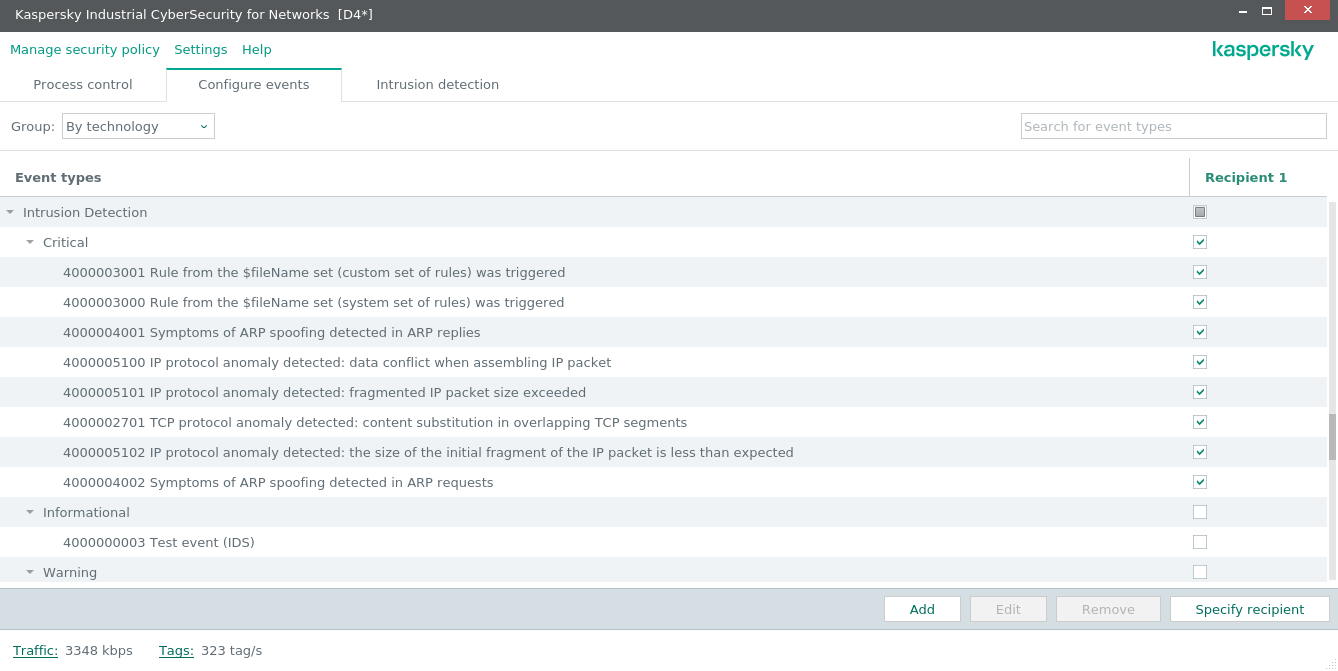Viewport: 1338px width, 671px height.
Task: Collapse the Informational events group
Action: click(30, 512)
